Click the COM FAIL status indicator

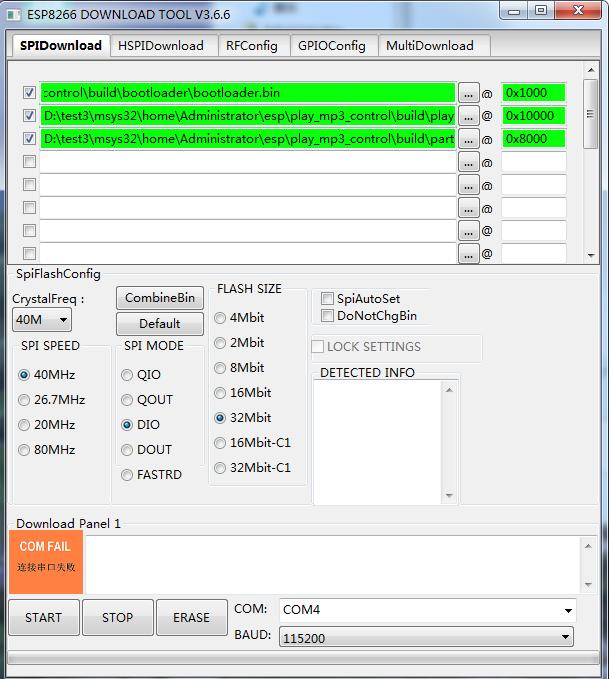(46, 562)
